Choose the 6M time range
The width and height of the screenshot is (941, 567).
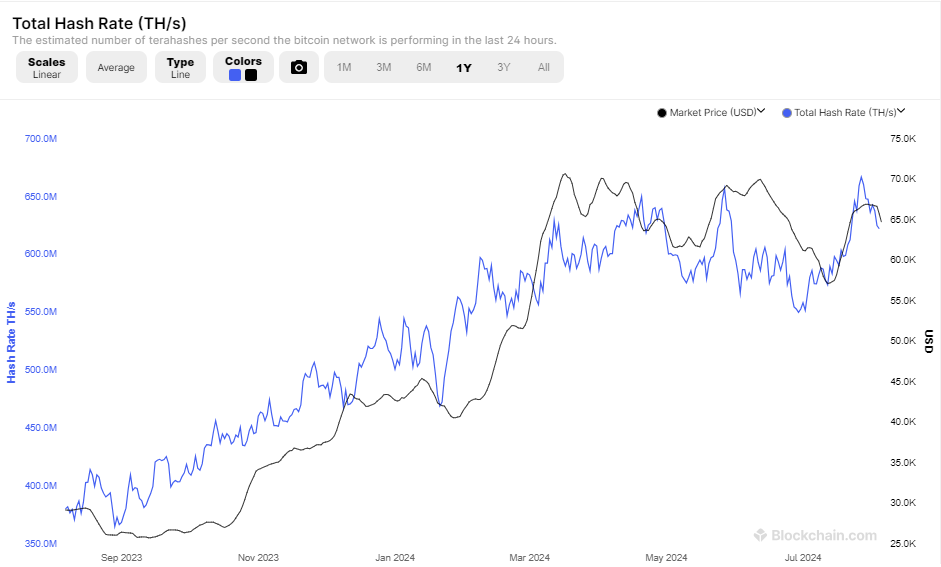[x=424, y=67]
